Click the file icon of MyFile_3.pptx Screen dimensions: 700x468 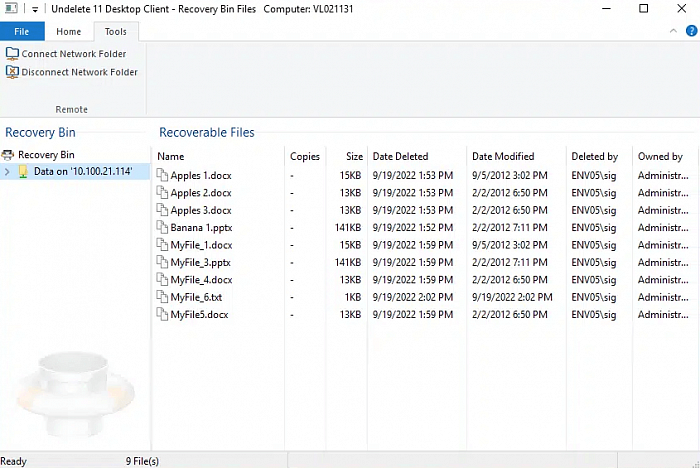click(x=162, y=262)
